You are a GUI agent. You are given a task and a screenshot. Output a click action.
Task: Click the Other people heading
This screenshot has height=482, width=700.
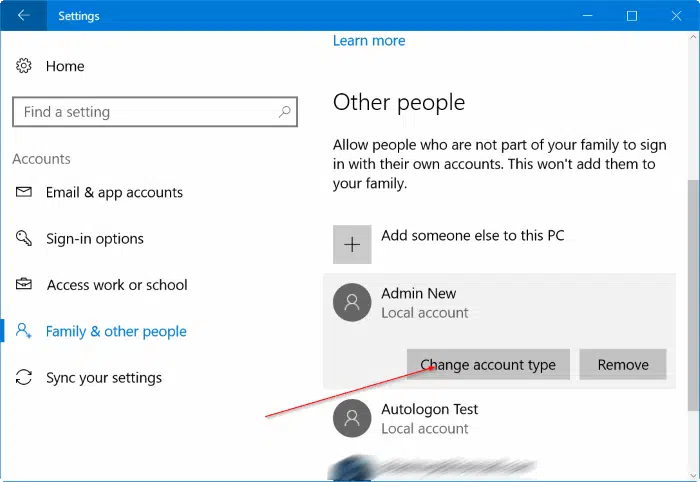click(x=399, y=102)
